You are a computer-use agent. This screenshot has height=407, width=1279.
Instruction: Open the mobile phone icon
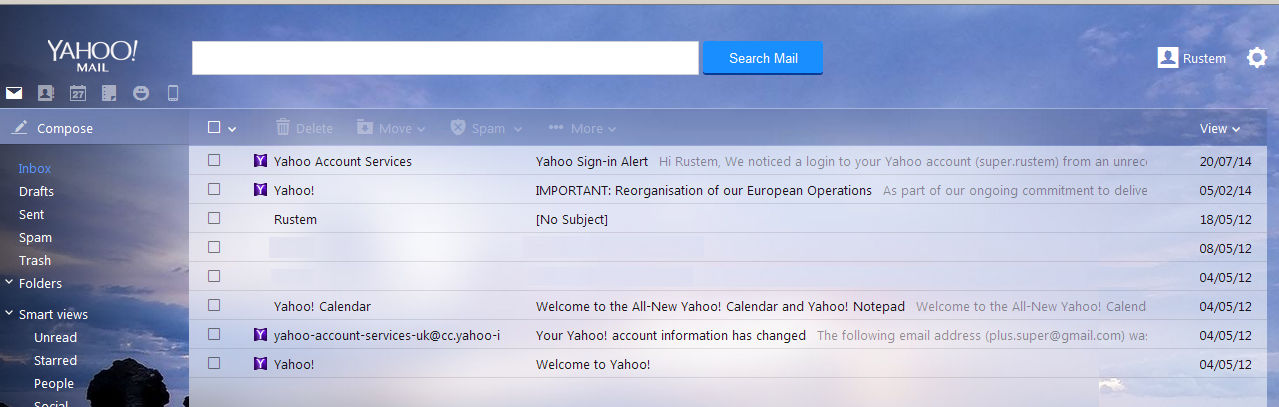(172, 93)
